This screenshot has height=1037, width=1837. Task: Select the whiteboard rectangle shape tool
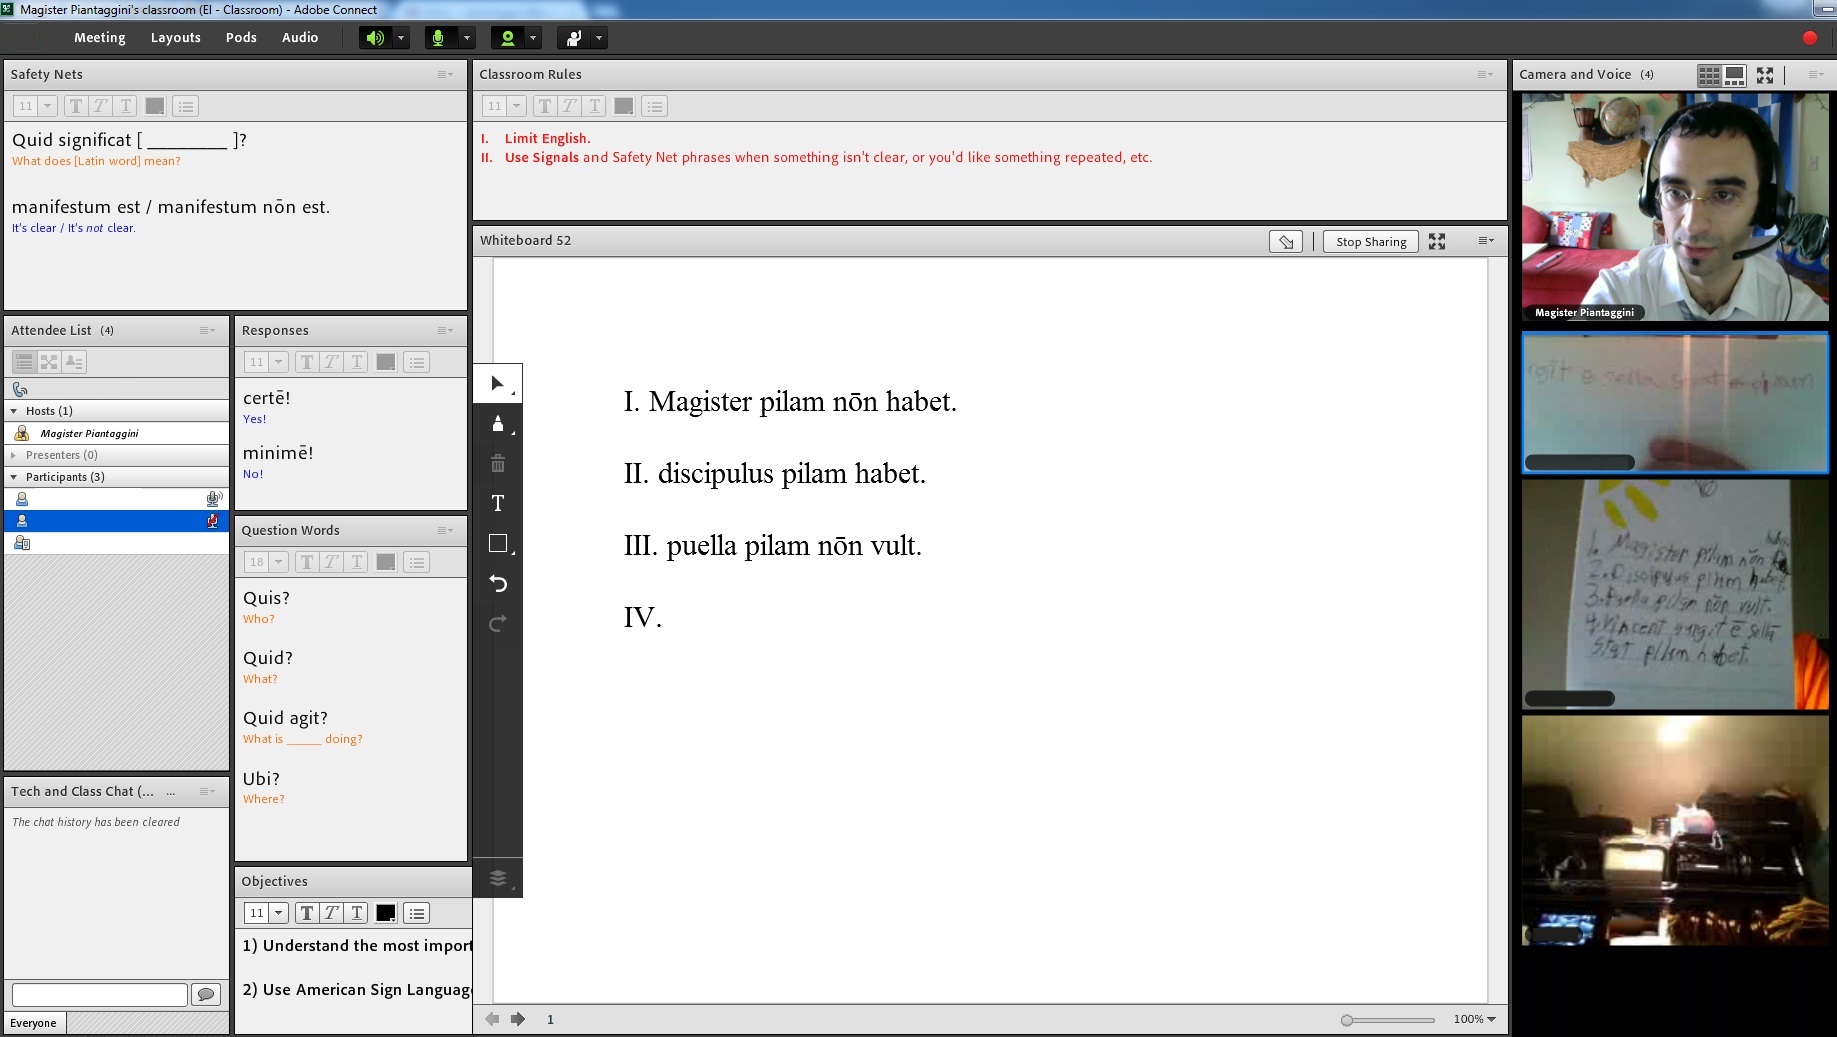(497, 543)
